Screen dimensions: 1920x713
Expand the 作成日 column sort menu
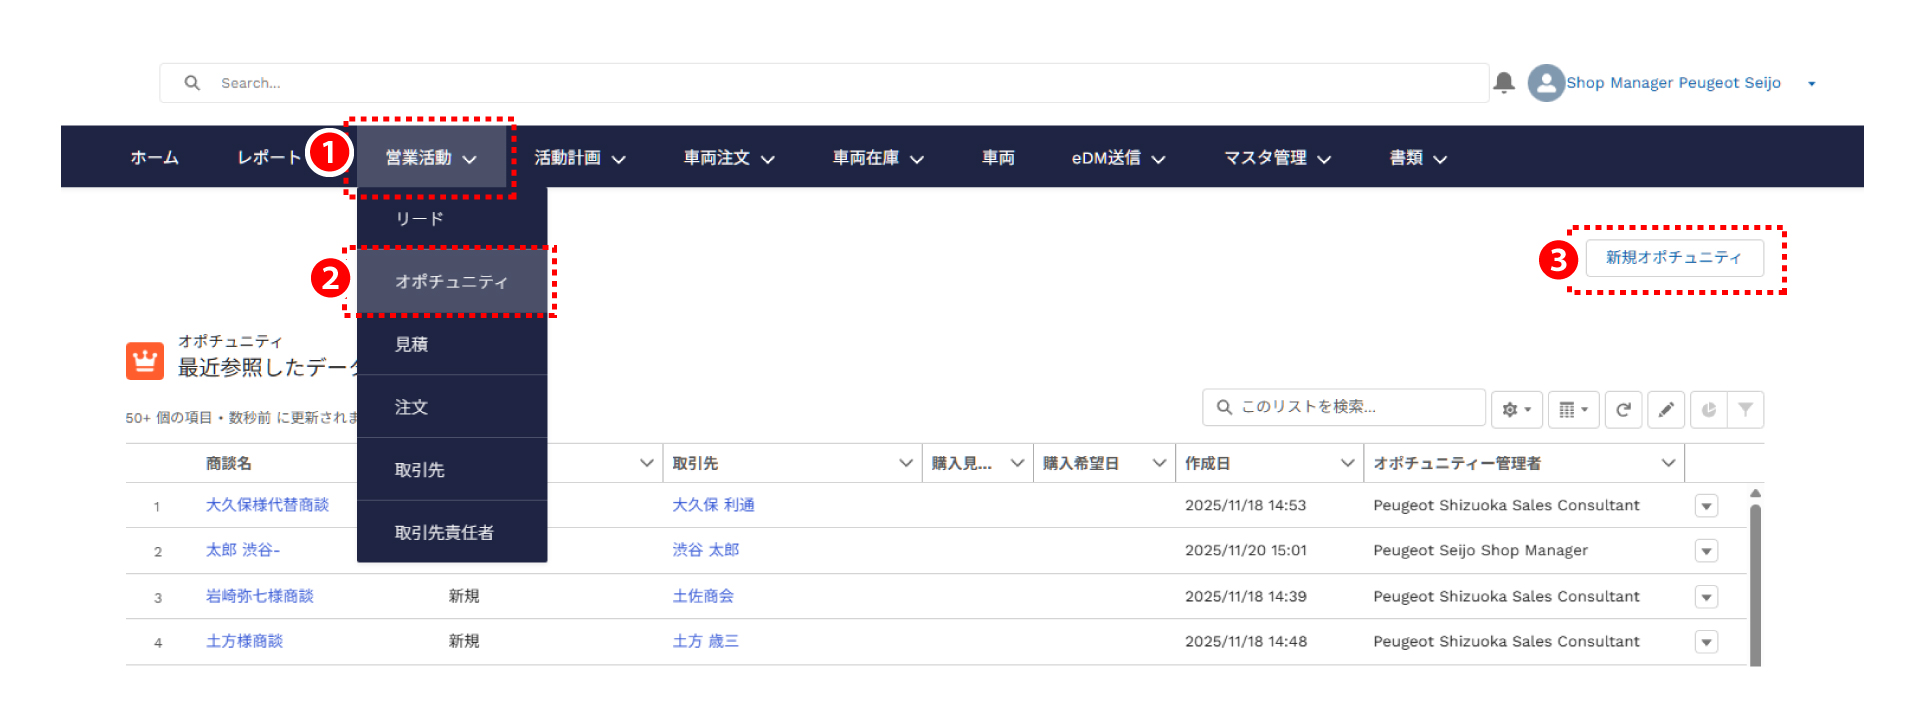tap(1346, 463)
